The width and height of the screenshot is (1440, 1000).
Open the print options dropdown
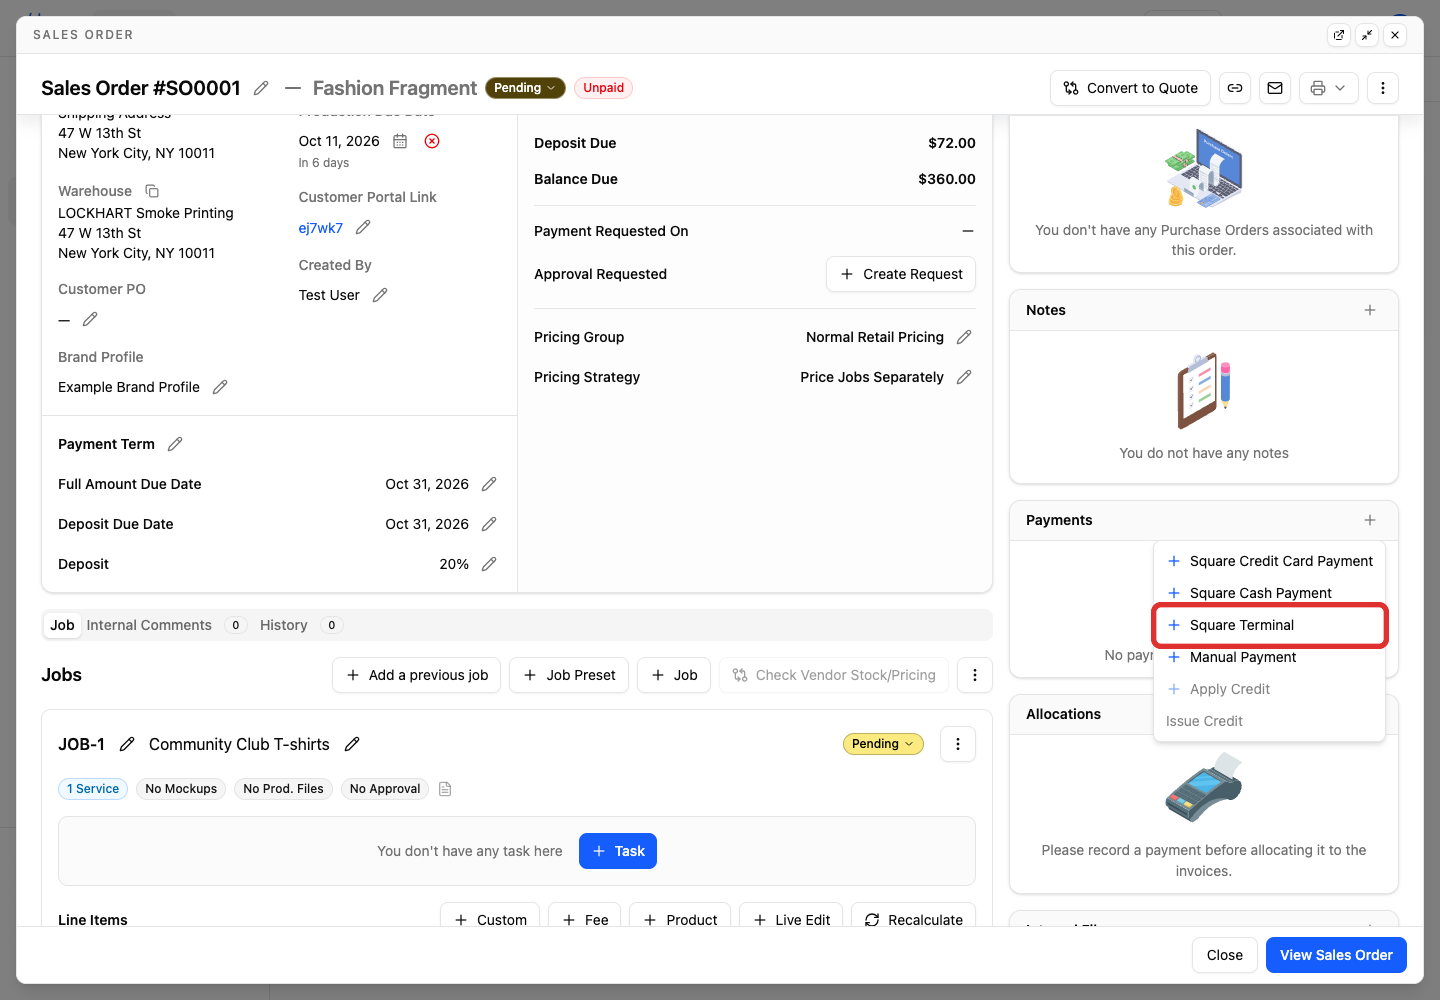click(x=1329, y=88)
